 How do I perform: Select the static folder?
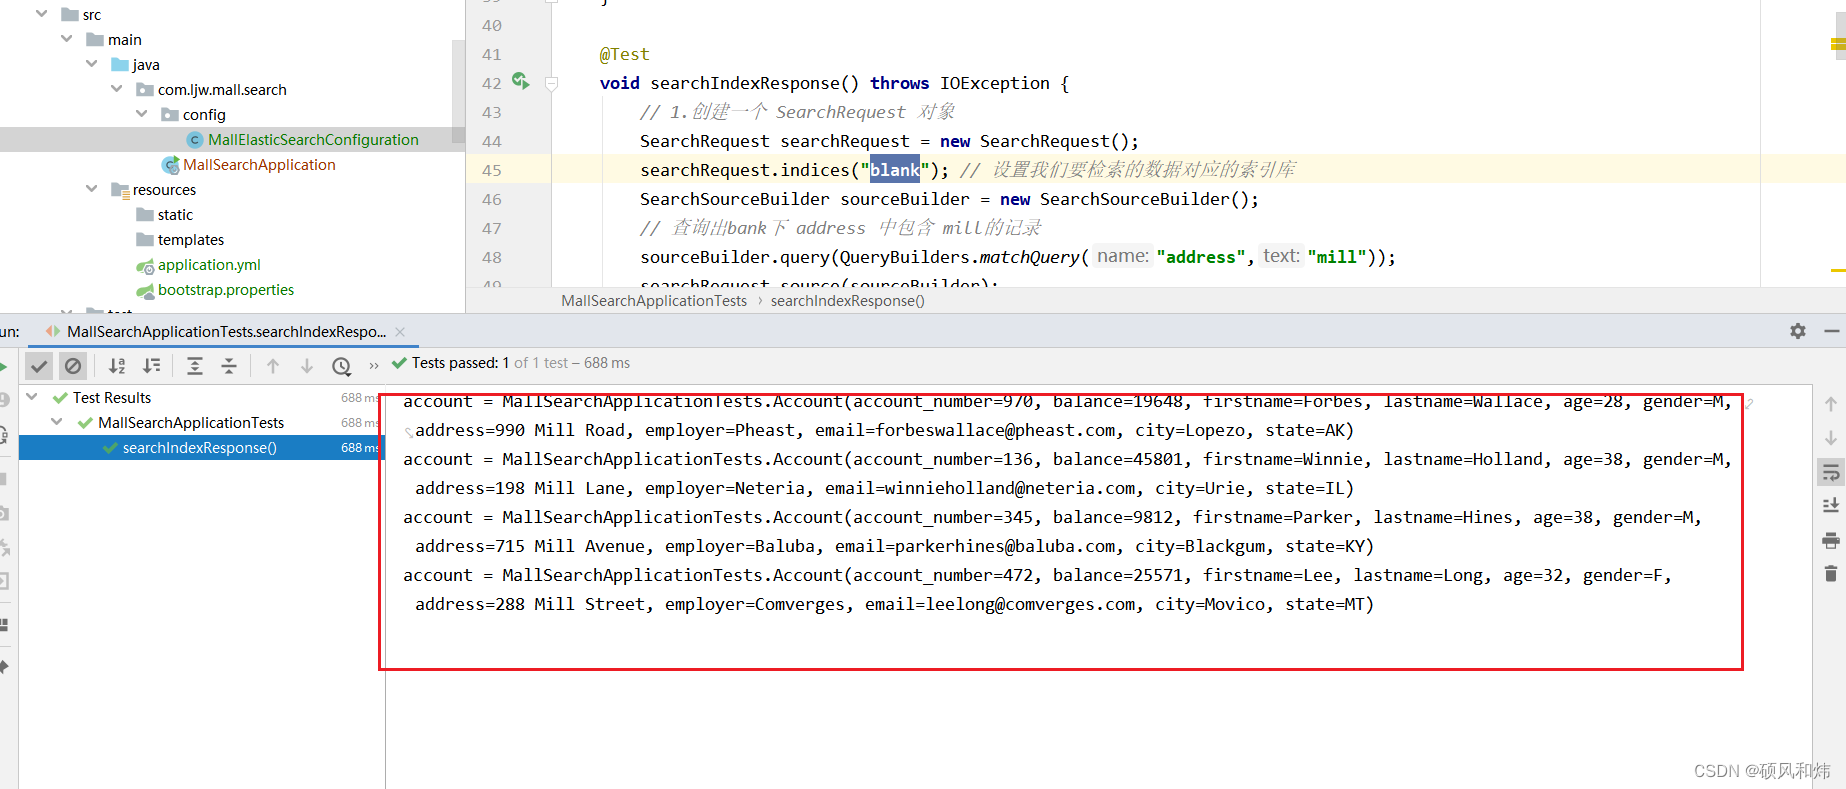point(175,215)
